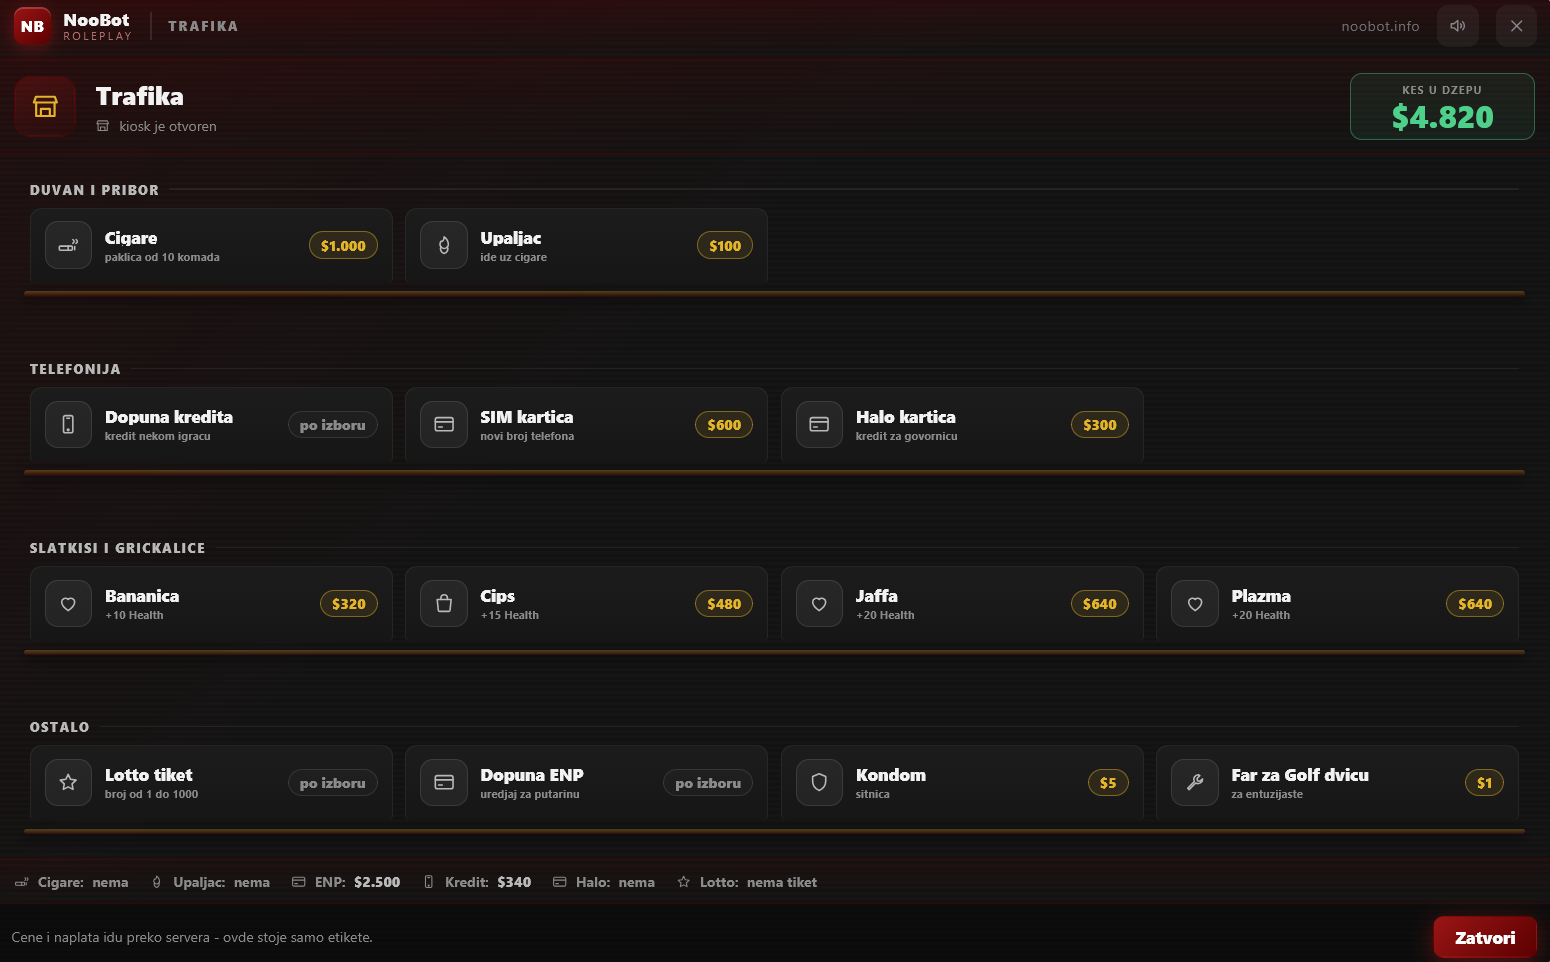The width and height of the screenshot is (1550, 962).
Task: Click the Lotto tiket star icon
Action: point(68,782)
